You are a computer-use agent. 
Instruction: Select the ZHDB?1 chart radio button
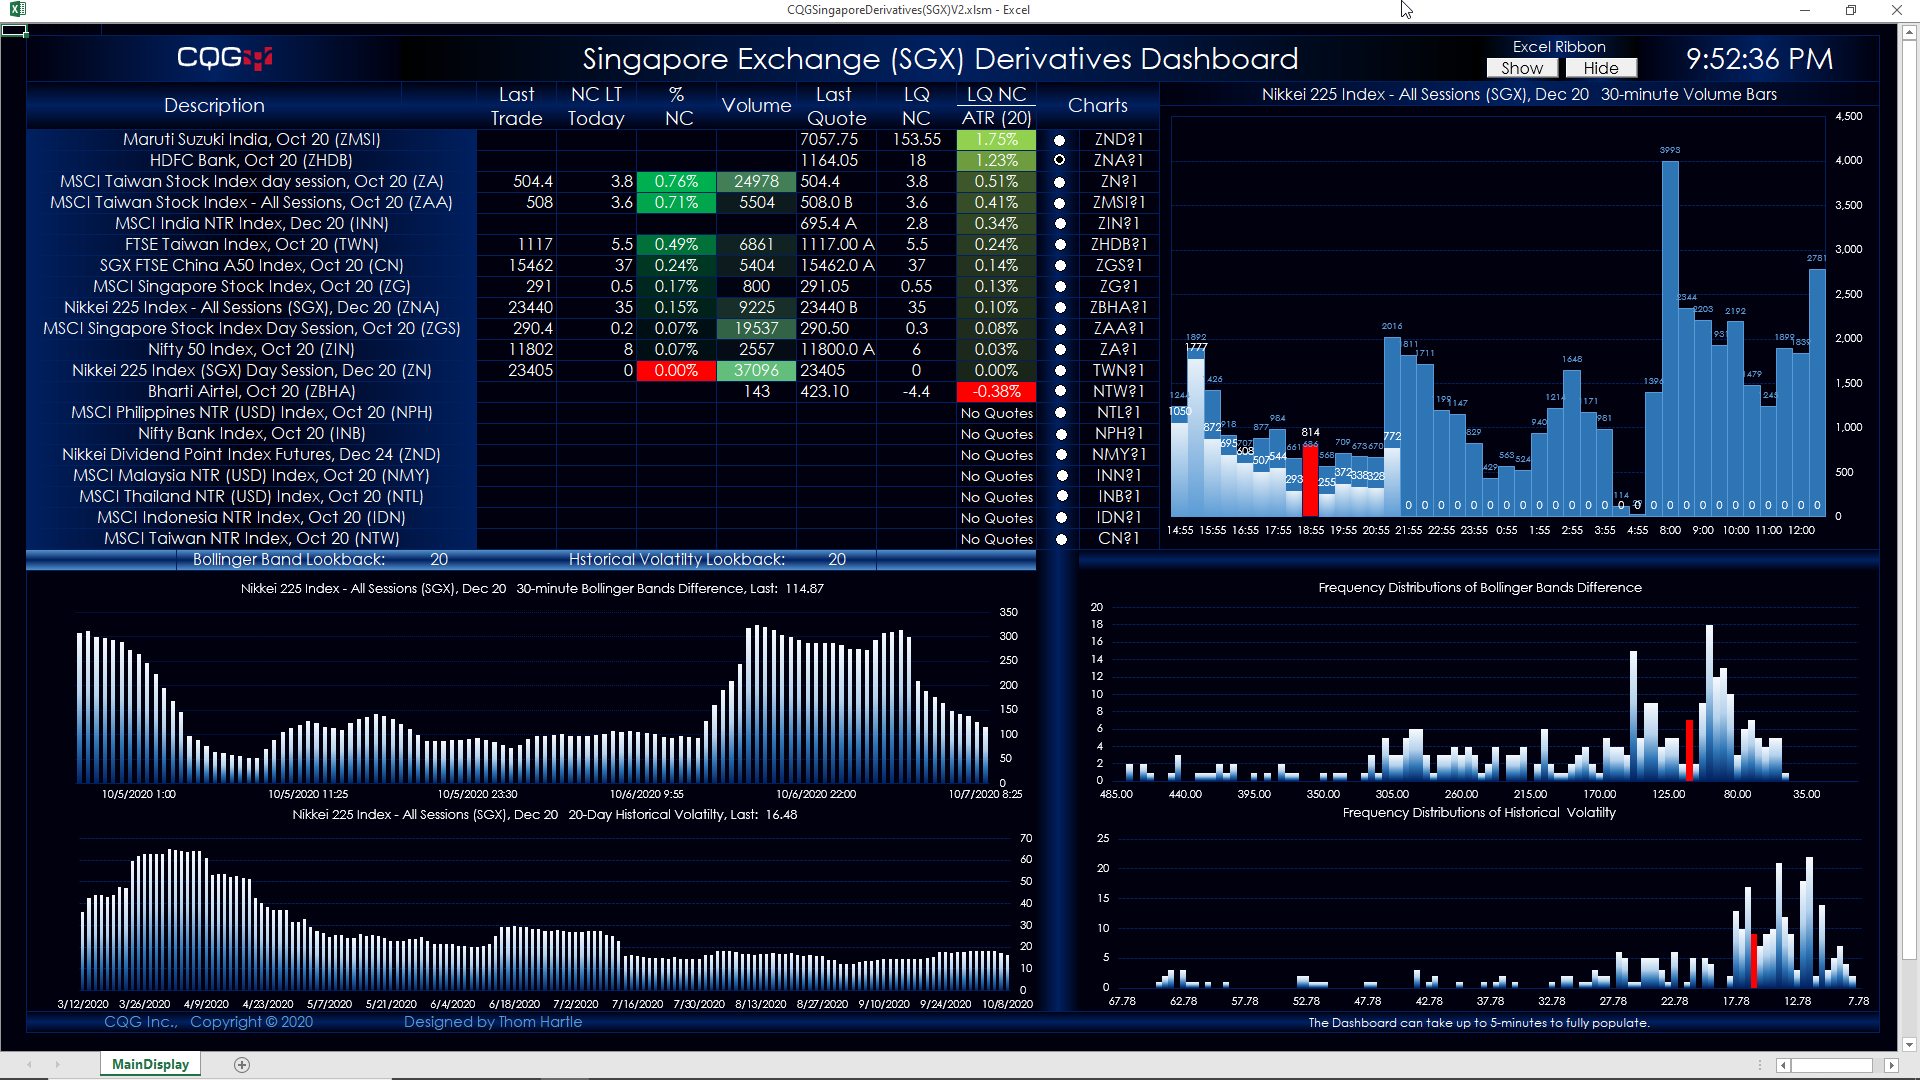(1059, 245)
